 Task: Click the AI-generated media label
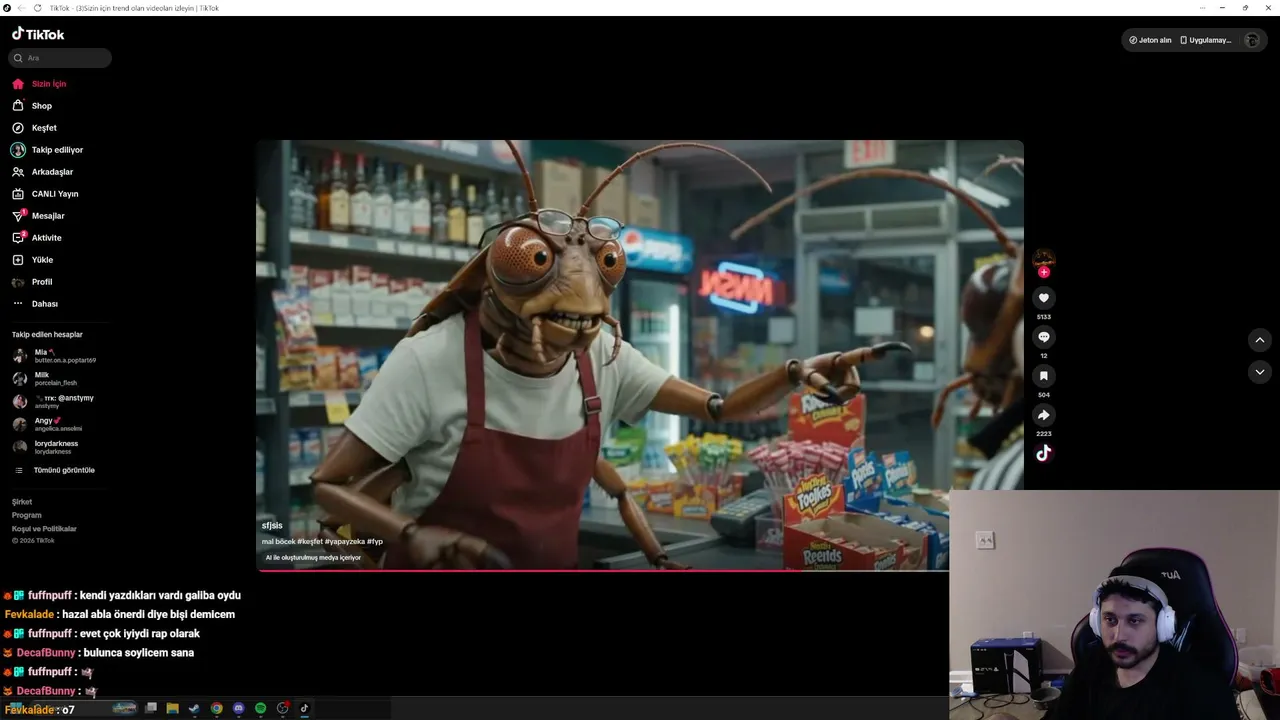(313, 558)
